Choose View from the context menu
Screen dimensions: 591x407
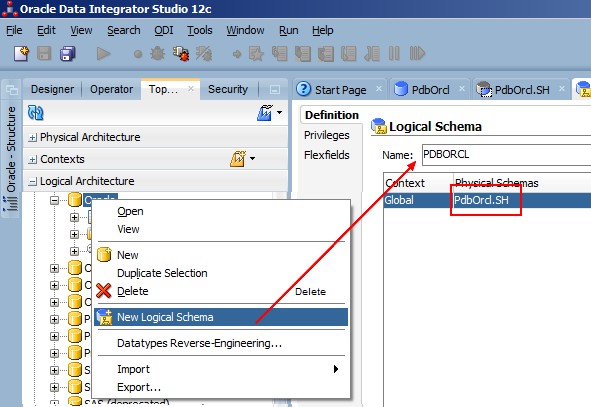click(x=221, y=229)
